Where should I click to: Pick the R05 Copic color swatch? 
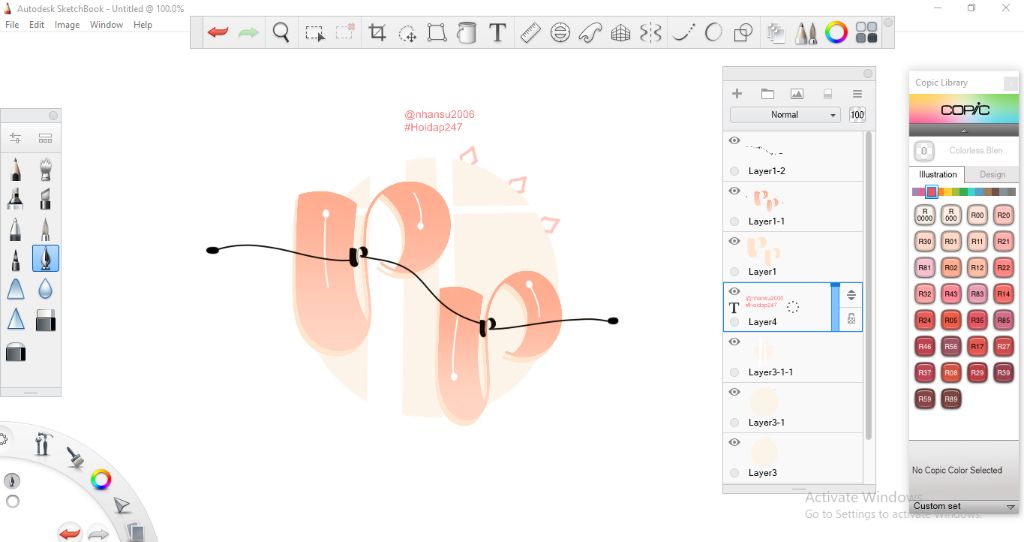[x=951, y=320]
